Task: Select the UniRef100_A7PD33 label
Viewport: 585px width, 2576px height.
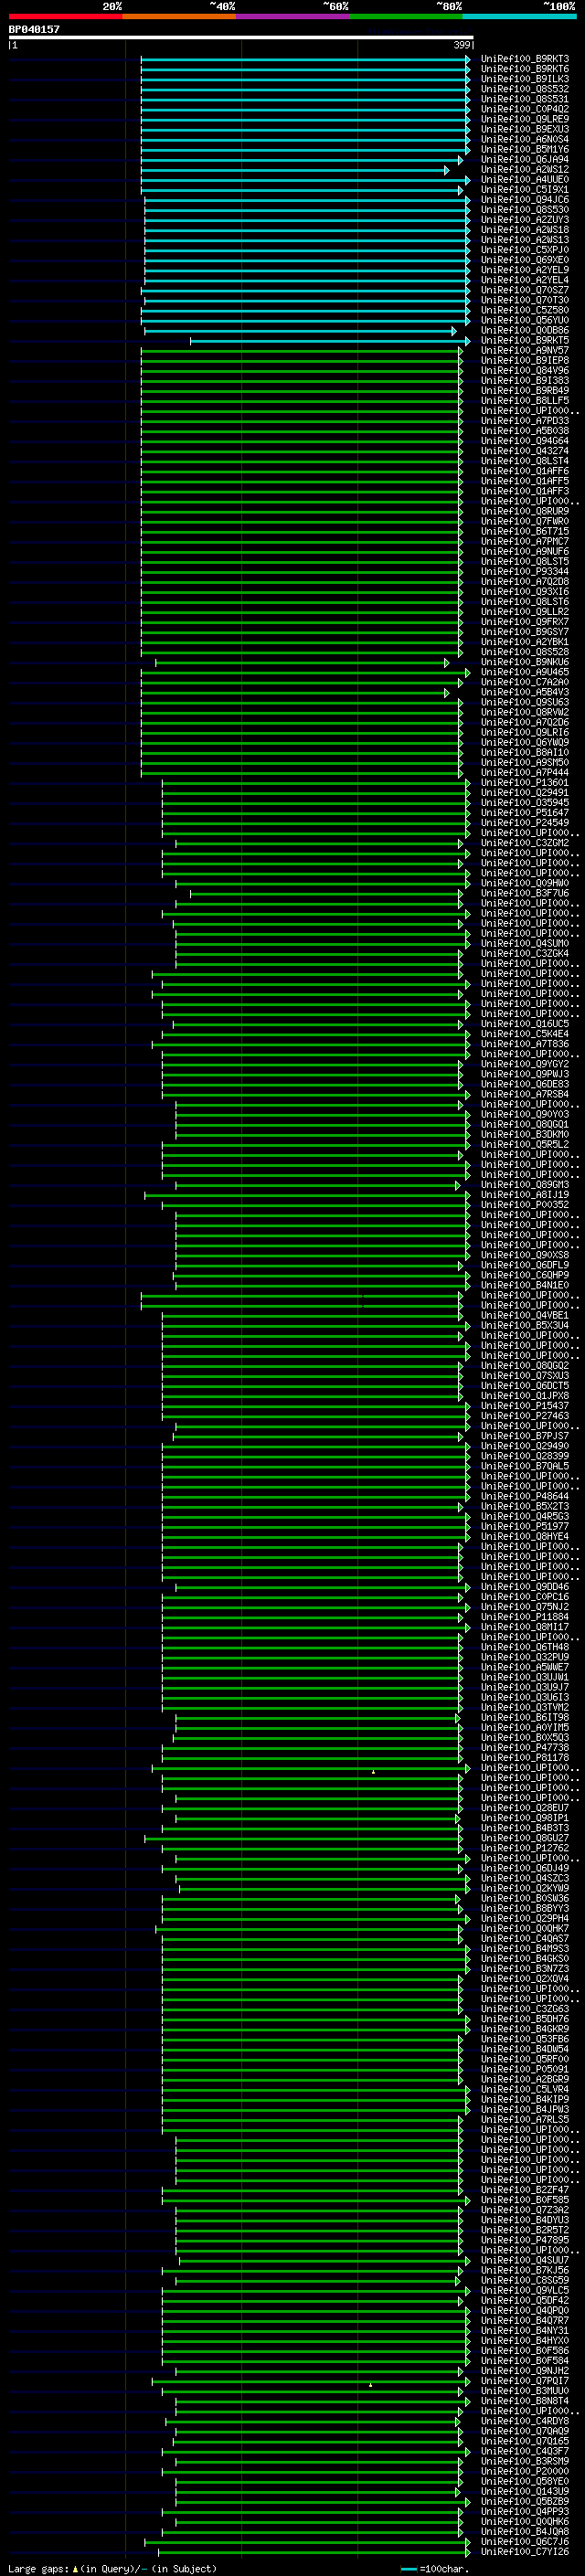Action: coord(525,421)
